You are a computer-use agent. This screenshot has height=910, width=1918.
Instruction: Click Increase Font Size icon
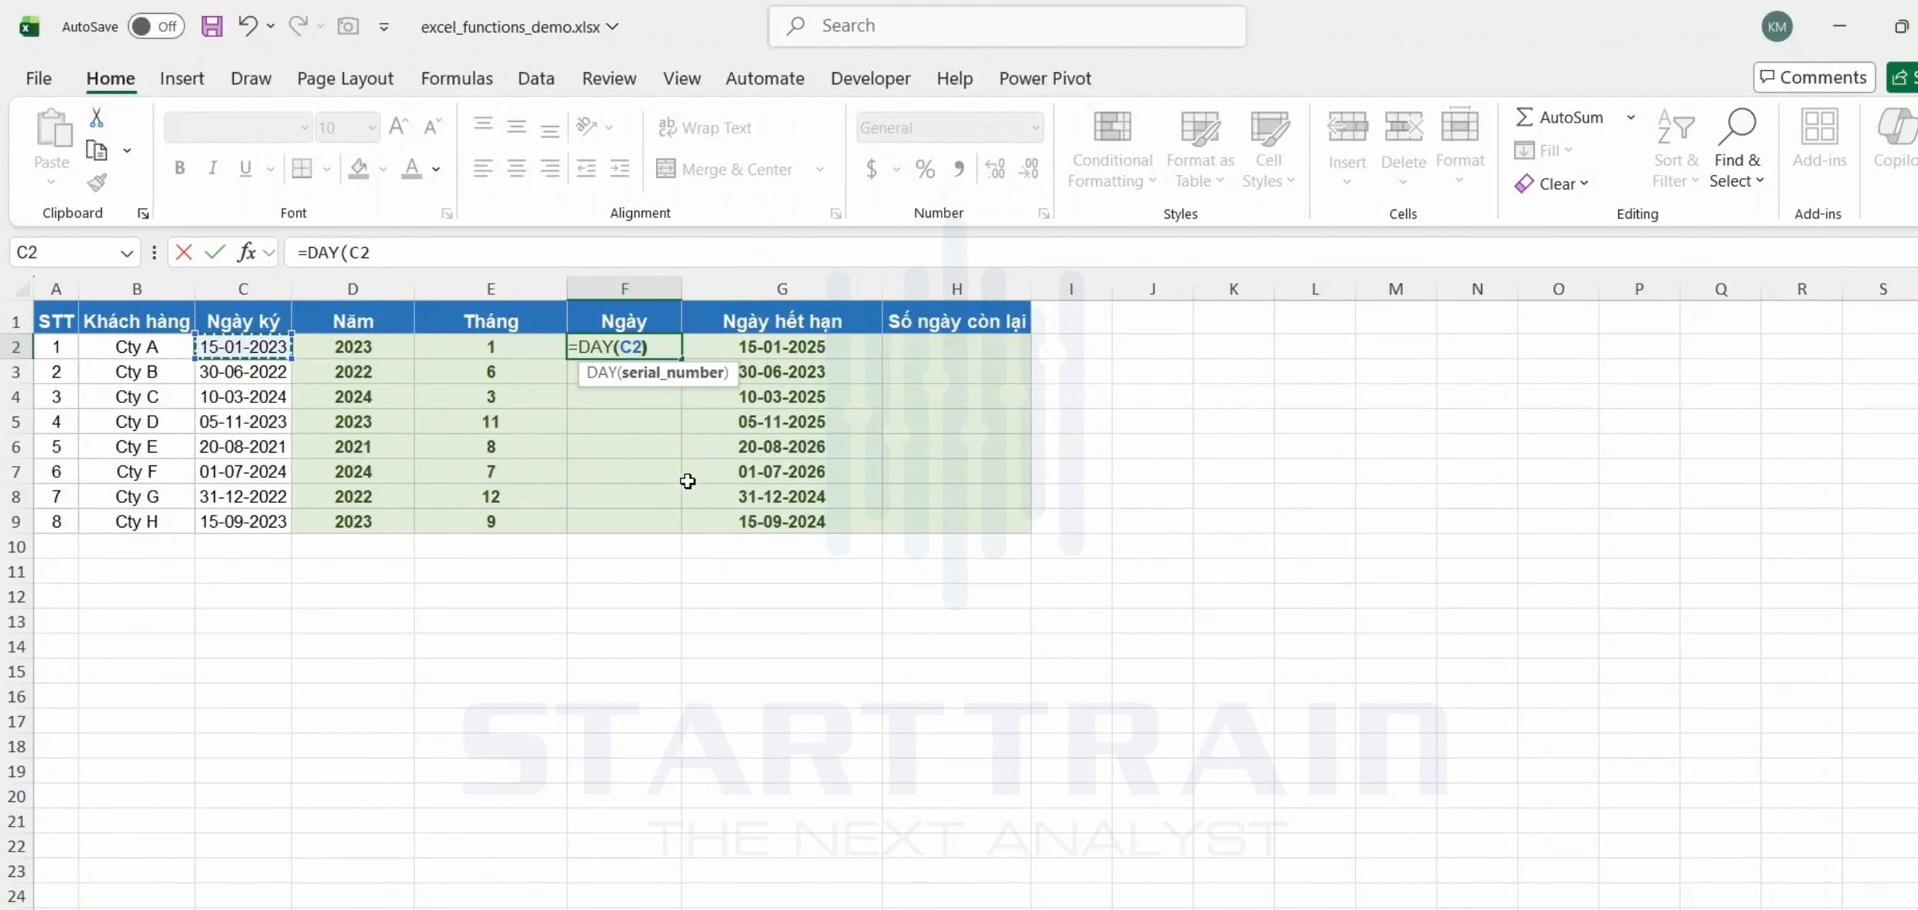pyautogui.click(x=398, y=127)
